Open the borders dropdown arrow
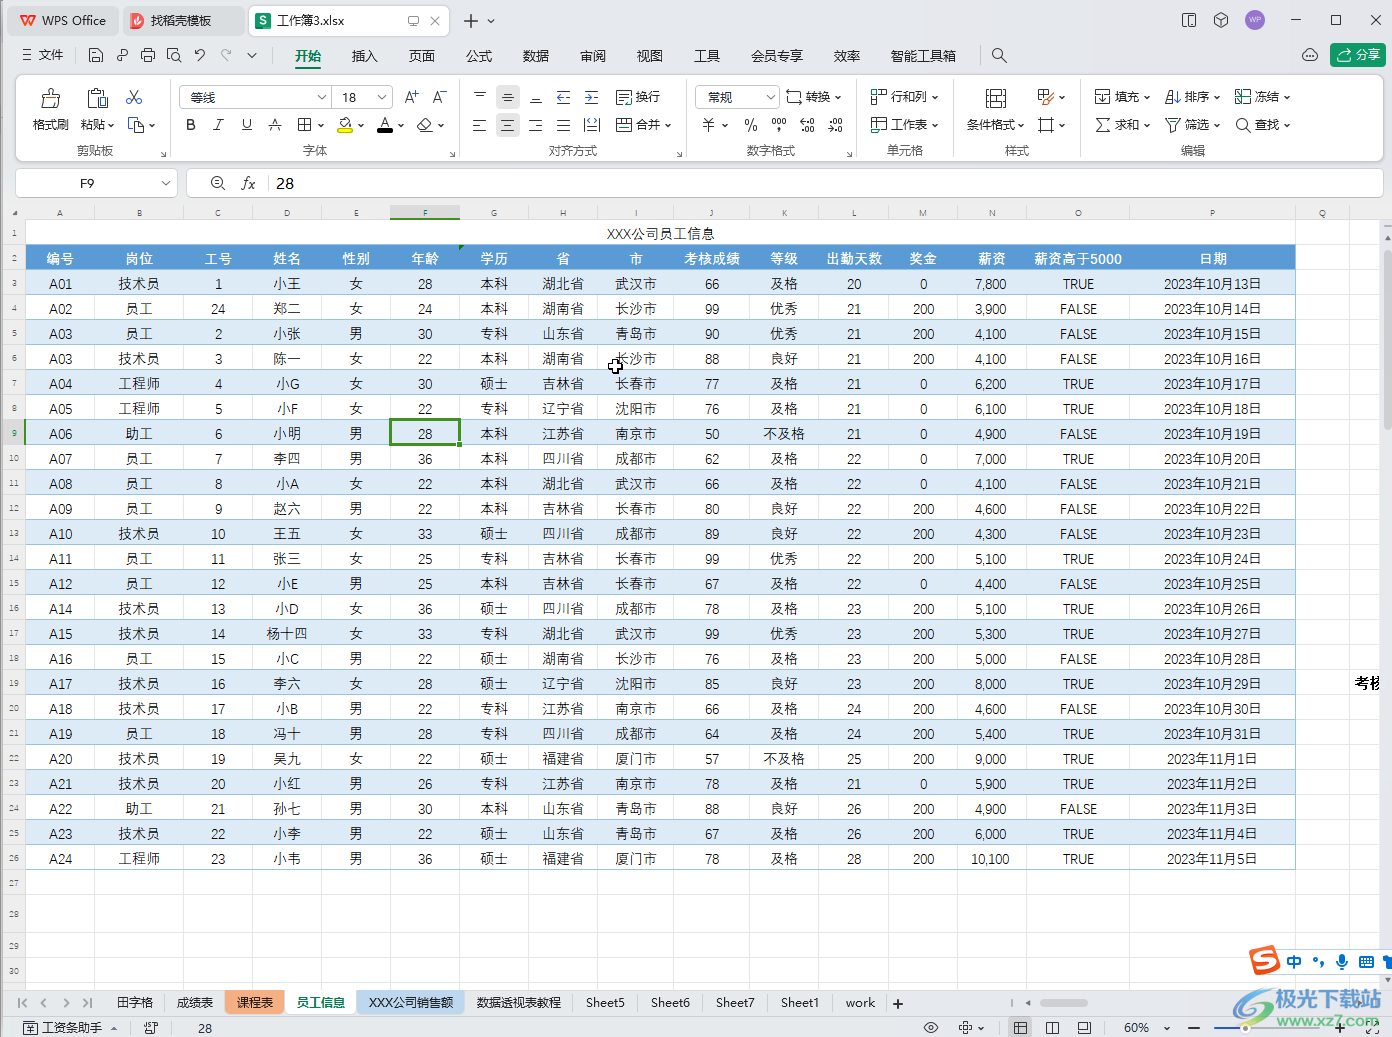This screenshot has width=1392, height=1037. click(321, 125)
